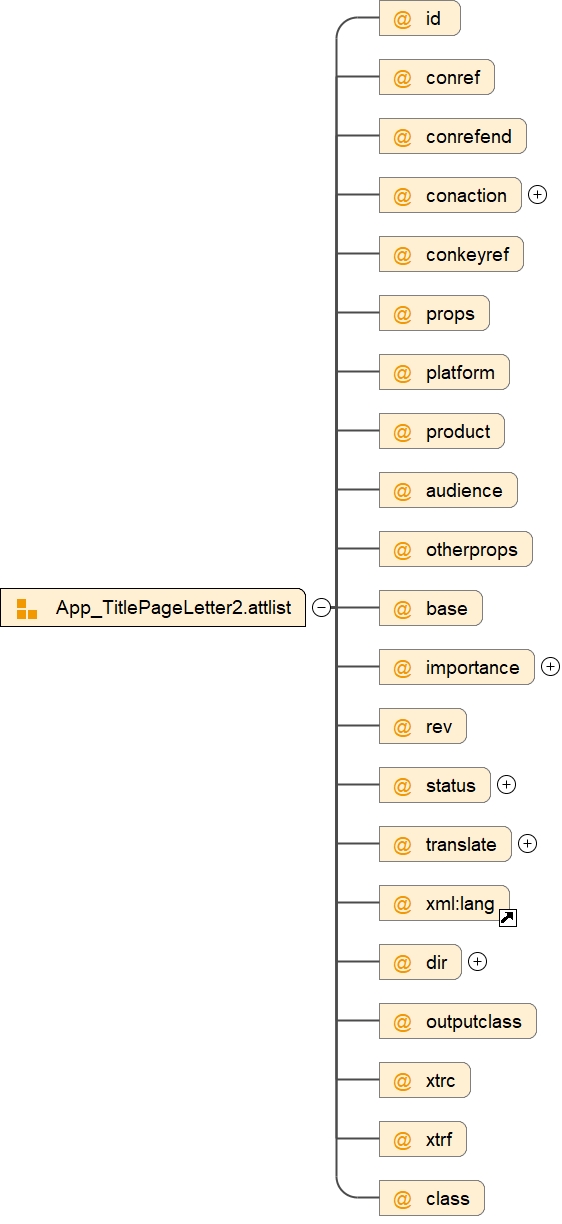This screenshot has height=1224, width=562.
Task: Click the @ icon of importance
Action: pos(403,668)
